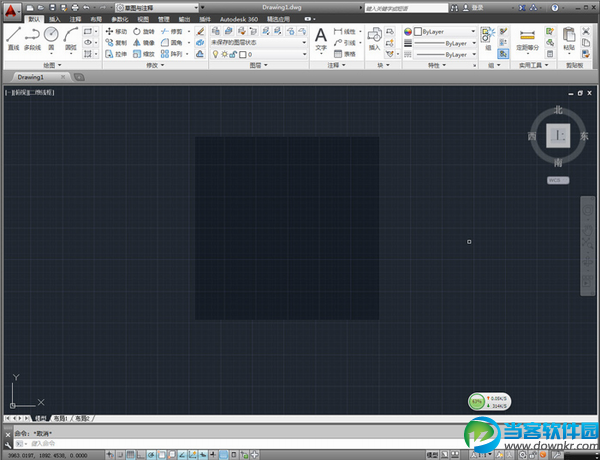Viewport: 600px width, 460px height.
Task: Click the keyword search input field
Action: point(410,7)
